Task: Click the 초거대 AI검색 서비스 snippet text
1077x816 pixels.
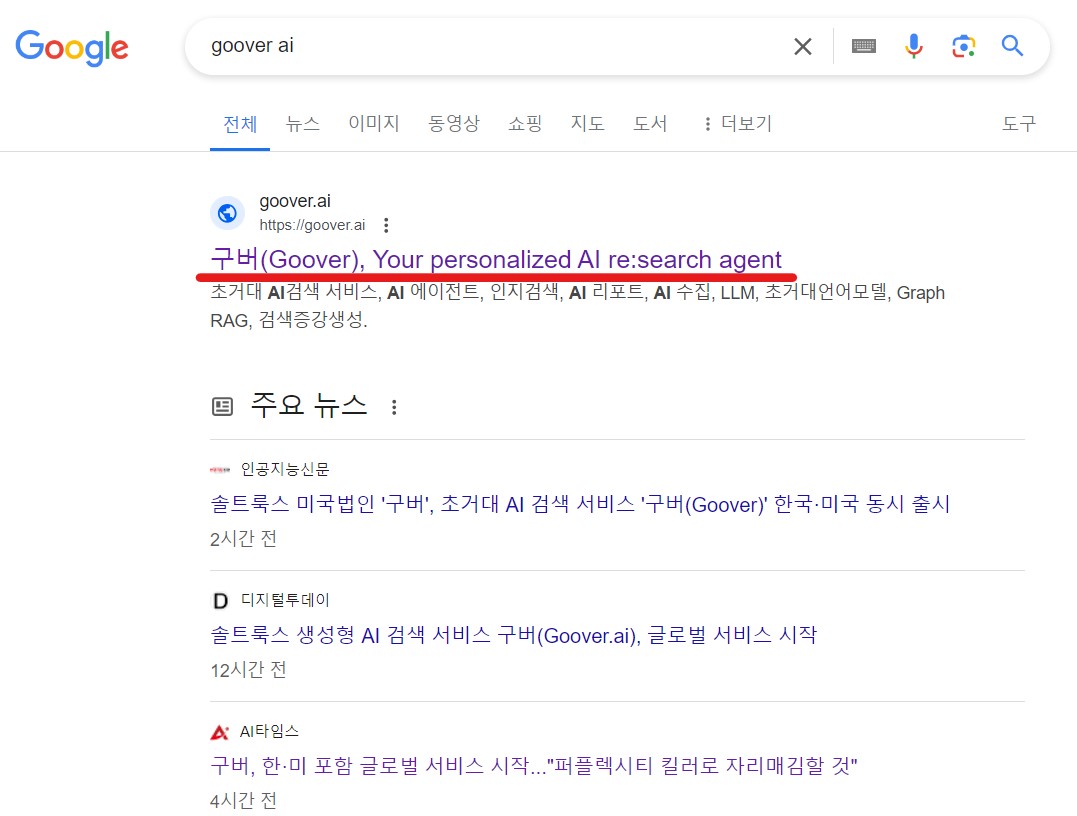Action: tap(577, 306)
